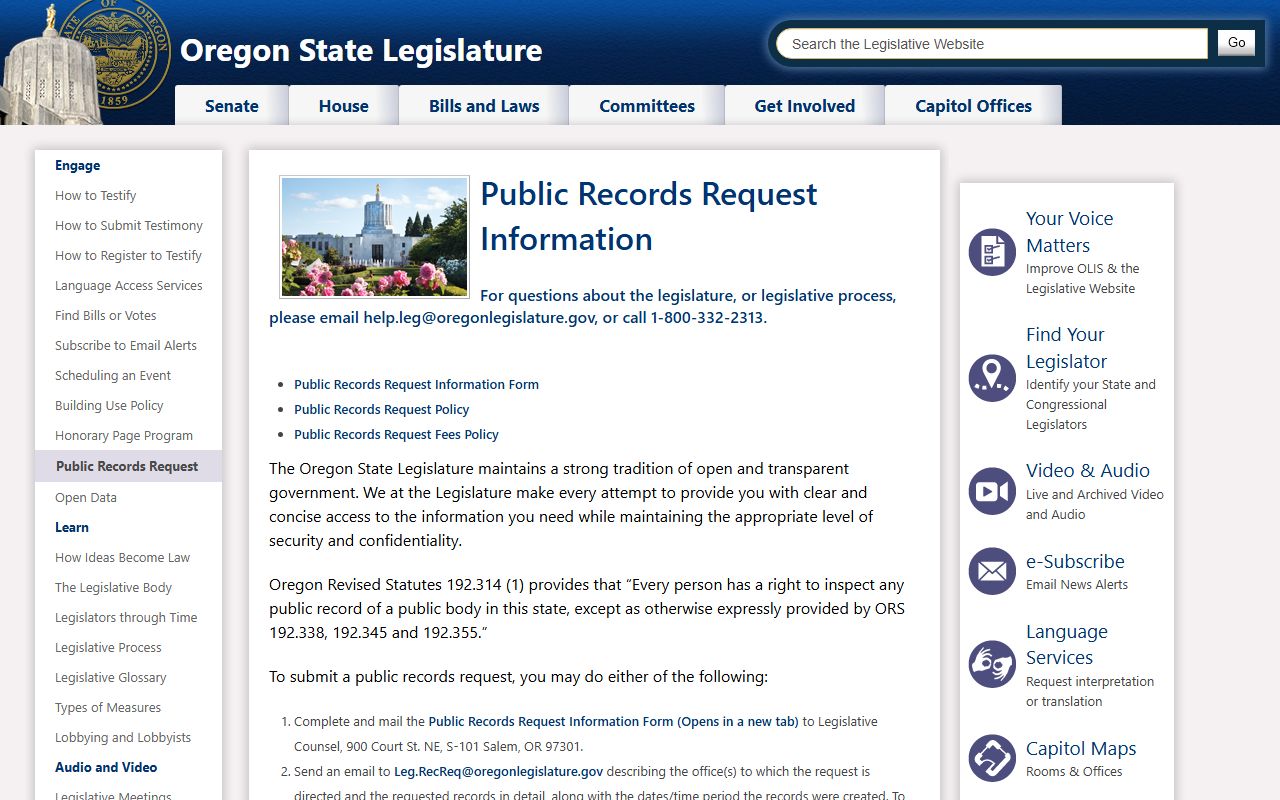Open the Open Data sidebar link

86,497
